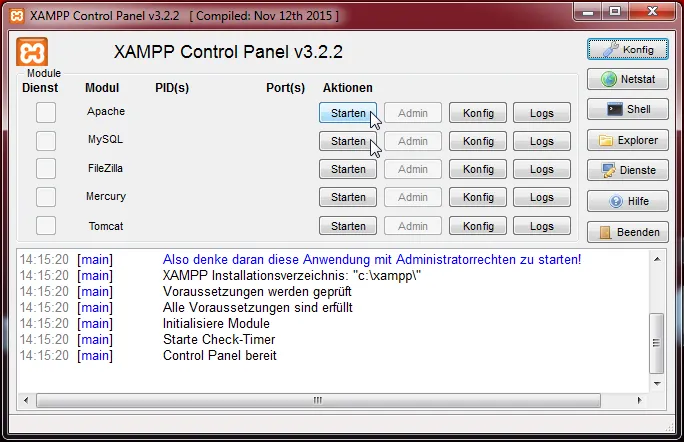Screen dimensions: 684x442
Task: Click the log scroll right arrow
Action: point(640,400)
